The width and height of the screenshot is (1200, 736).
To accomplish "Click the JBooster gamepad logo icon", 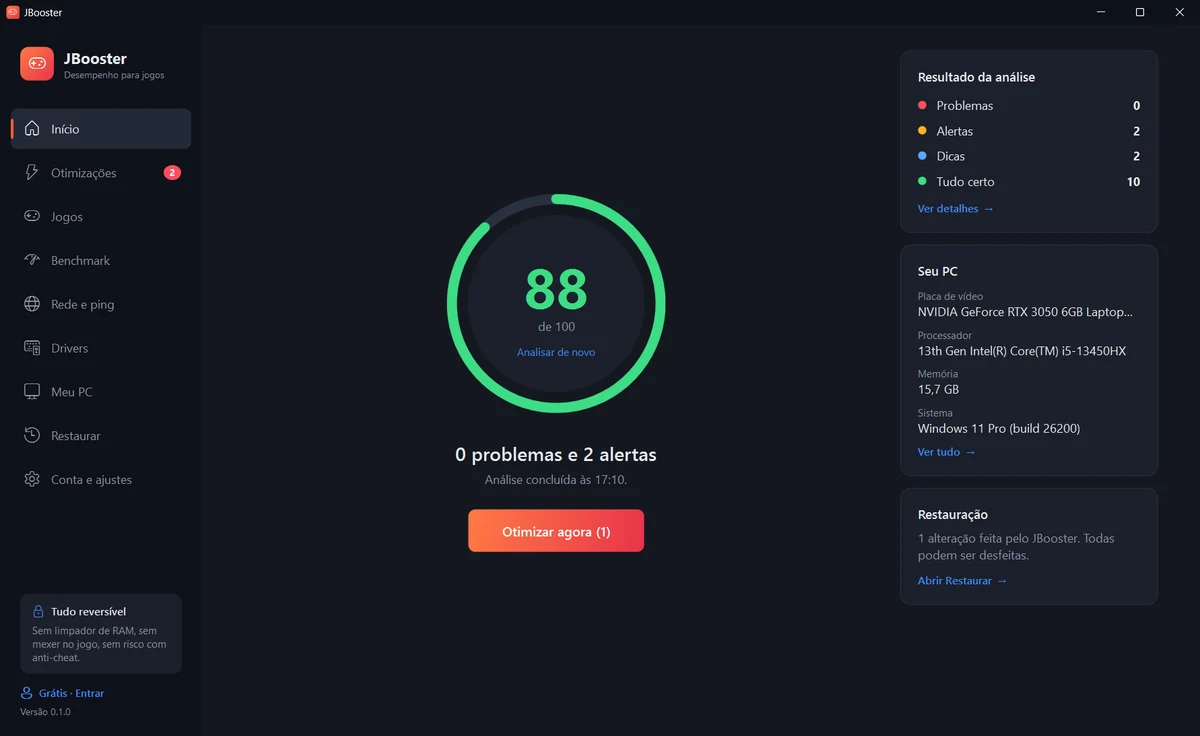I will [37, 64].
